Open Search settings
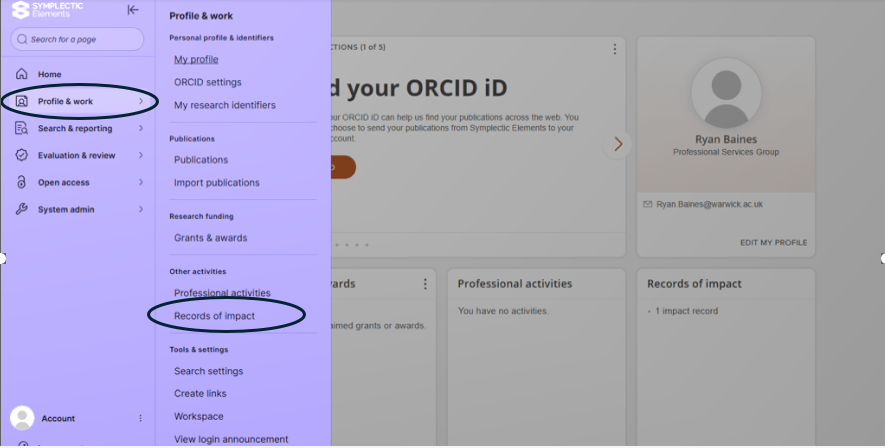This screenshot has width=885, height=448. point(208,371)
